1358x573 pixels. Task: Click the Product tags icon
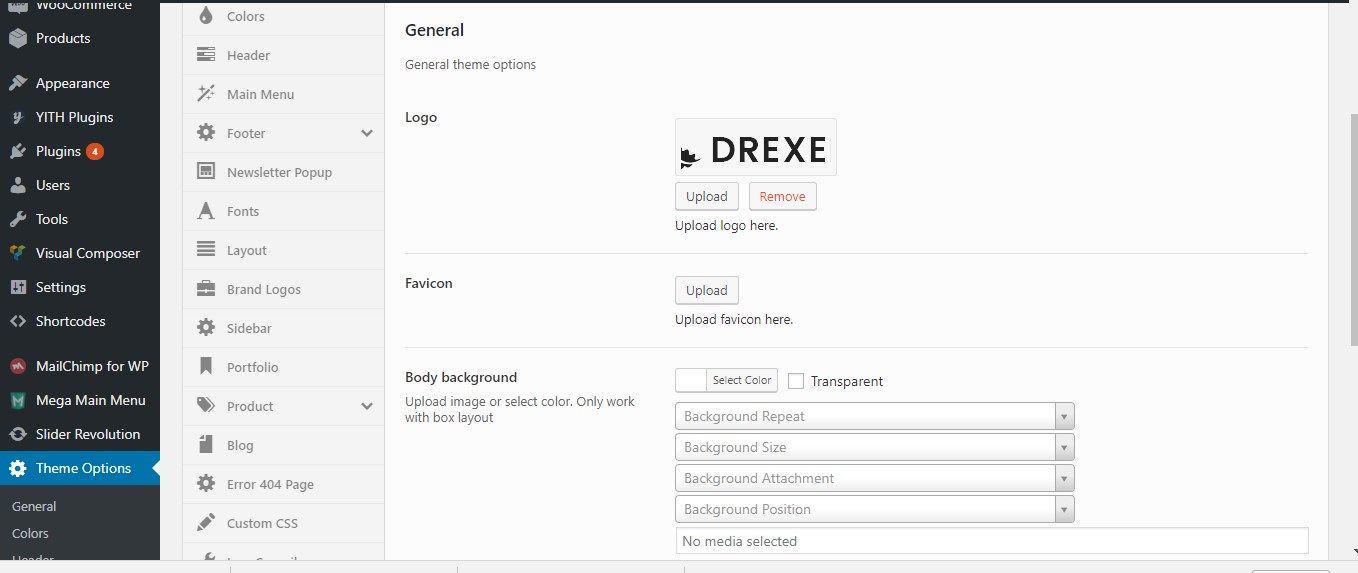(206, 406)
